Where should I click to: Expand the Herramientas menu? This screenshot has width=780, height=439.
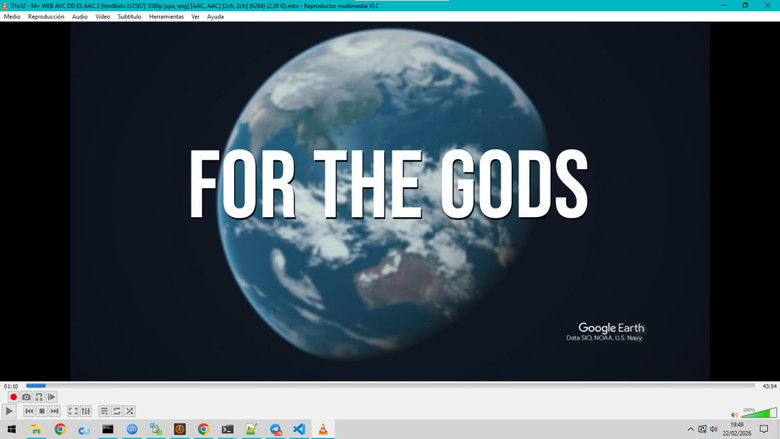(x=166, y=17)
